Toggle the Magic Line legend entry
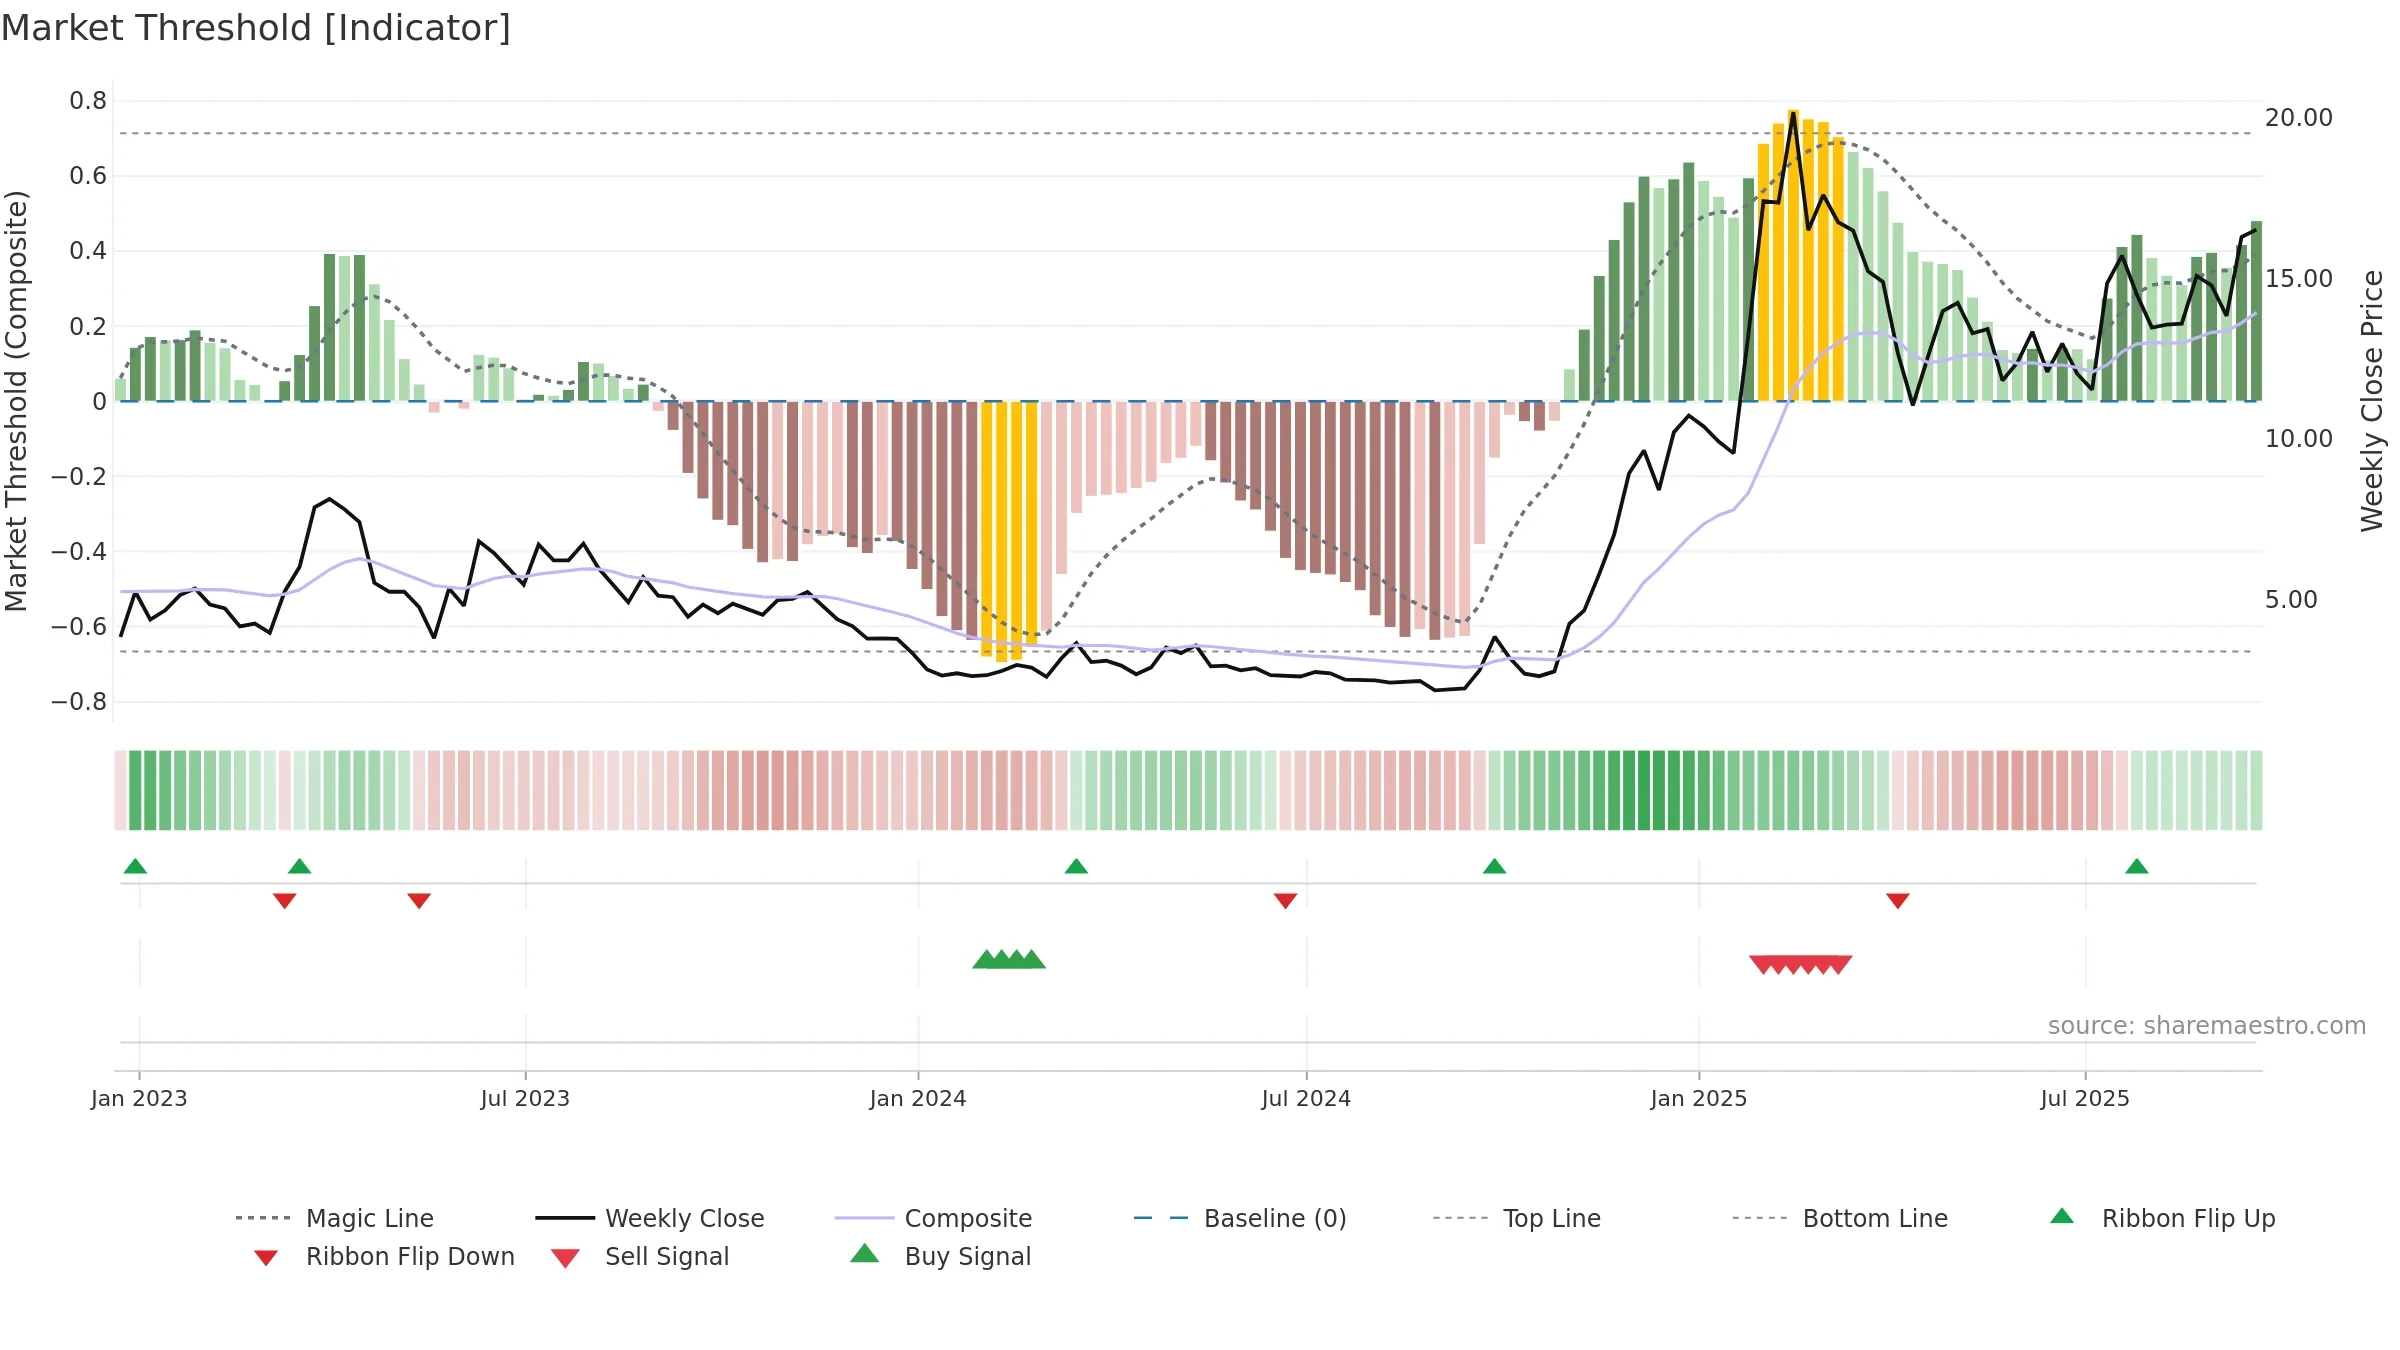The image size is (2400, 1350). click(334, 1218)
